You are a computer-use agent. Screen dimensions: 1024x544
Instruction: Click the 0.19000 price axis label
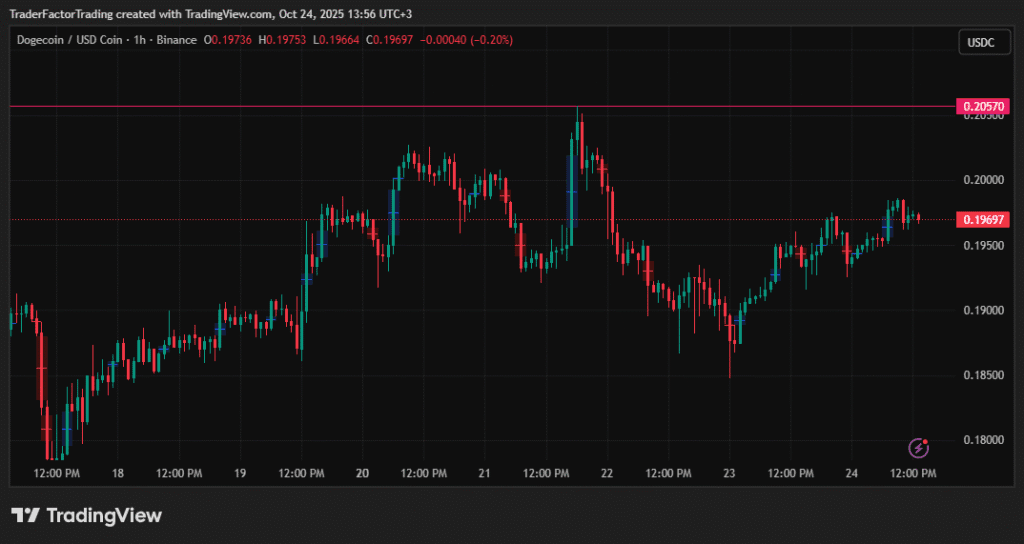pos(981,310)
